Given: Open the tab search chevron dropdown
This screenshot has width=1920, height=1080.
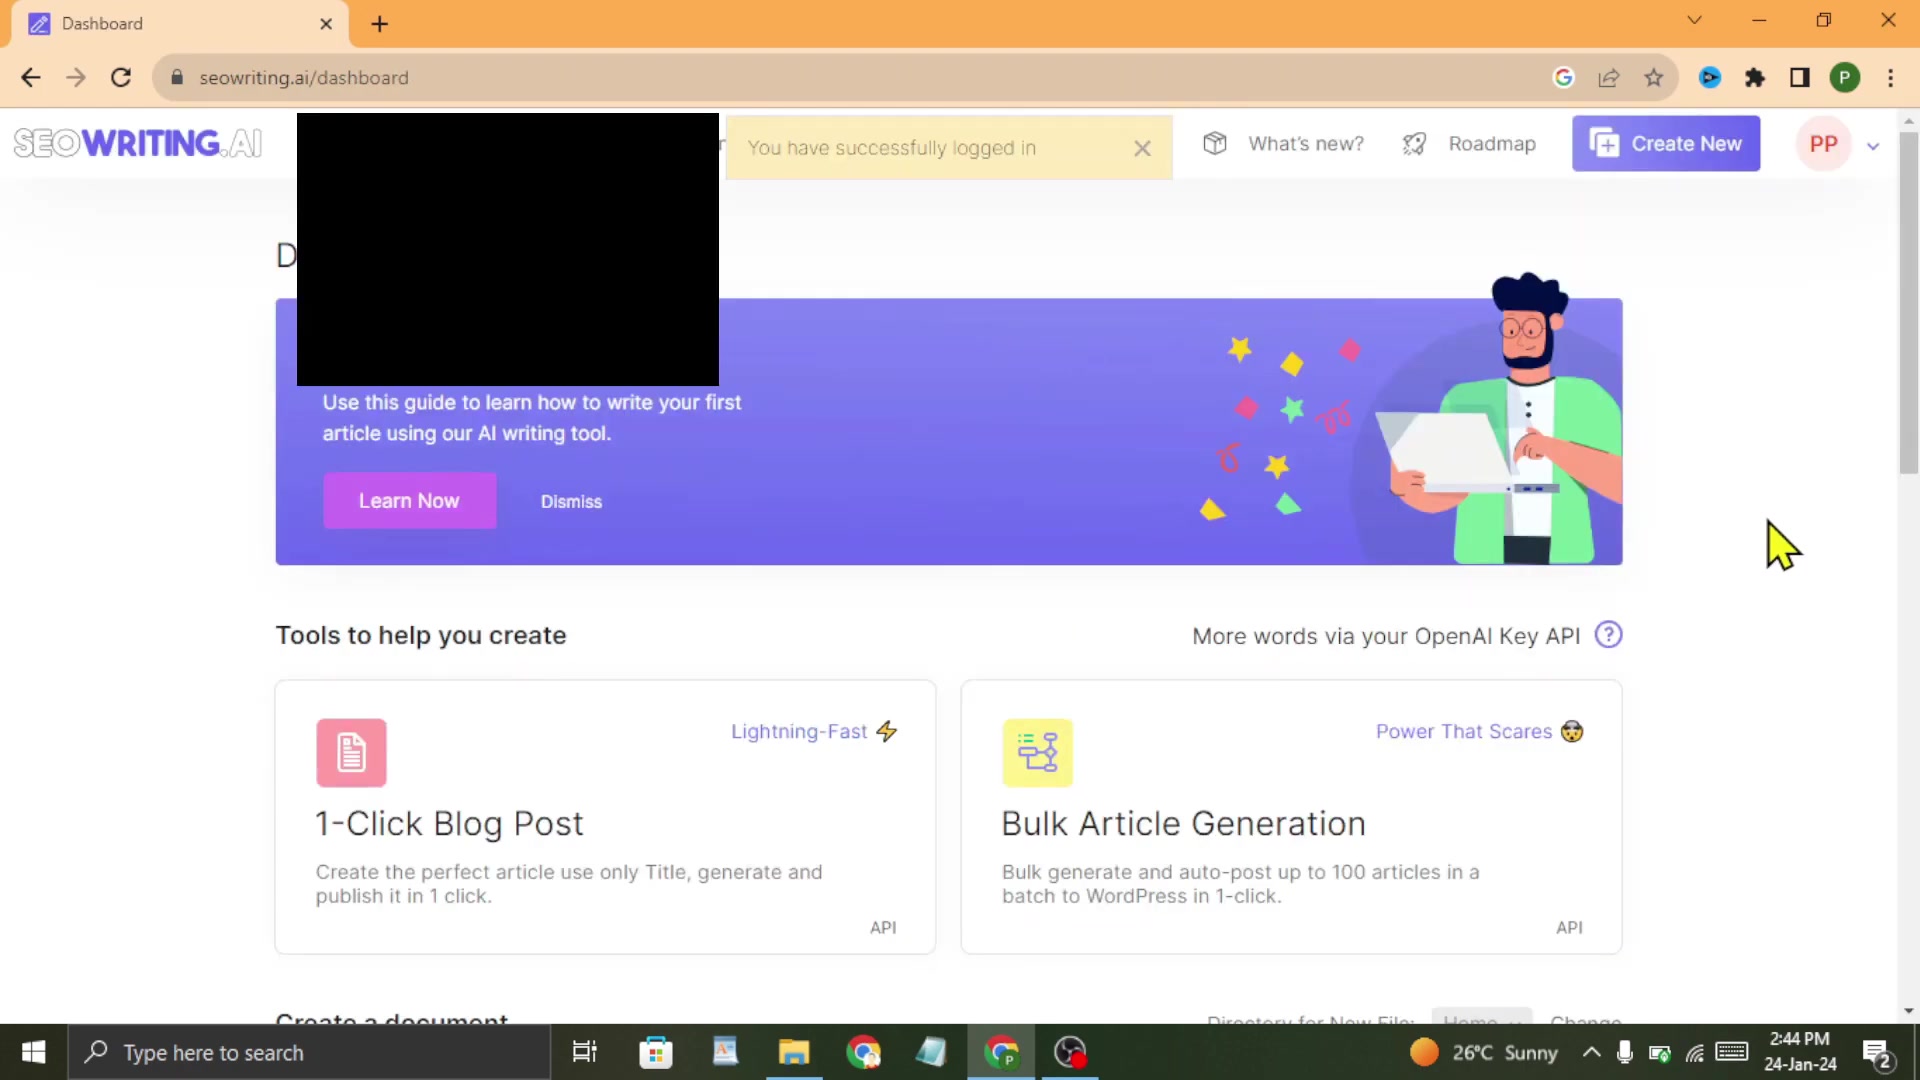Looking at the screenshot, I should 1694,20.
